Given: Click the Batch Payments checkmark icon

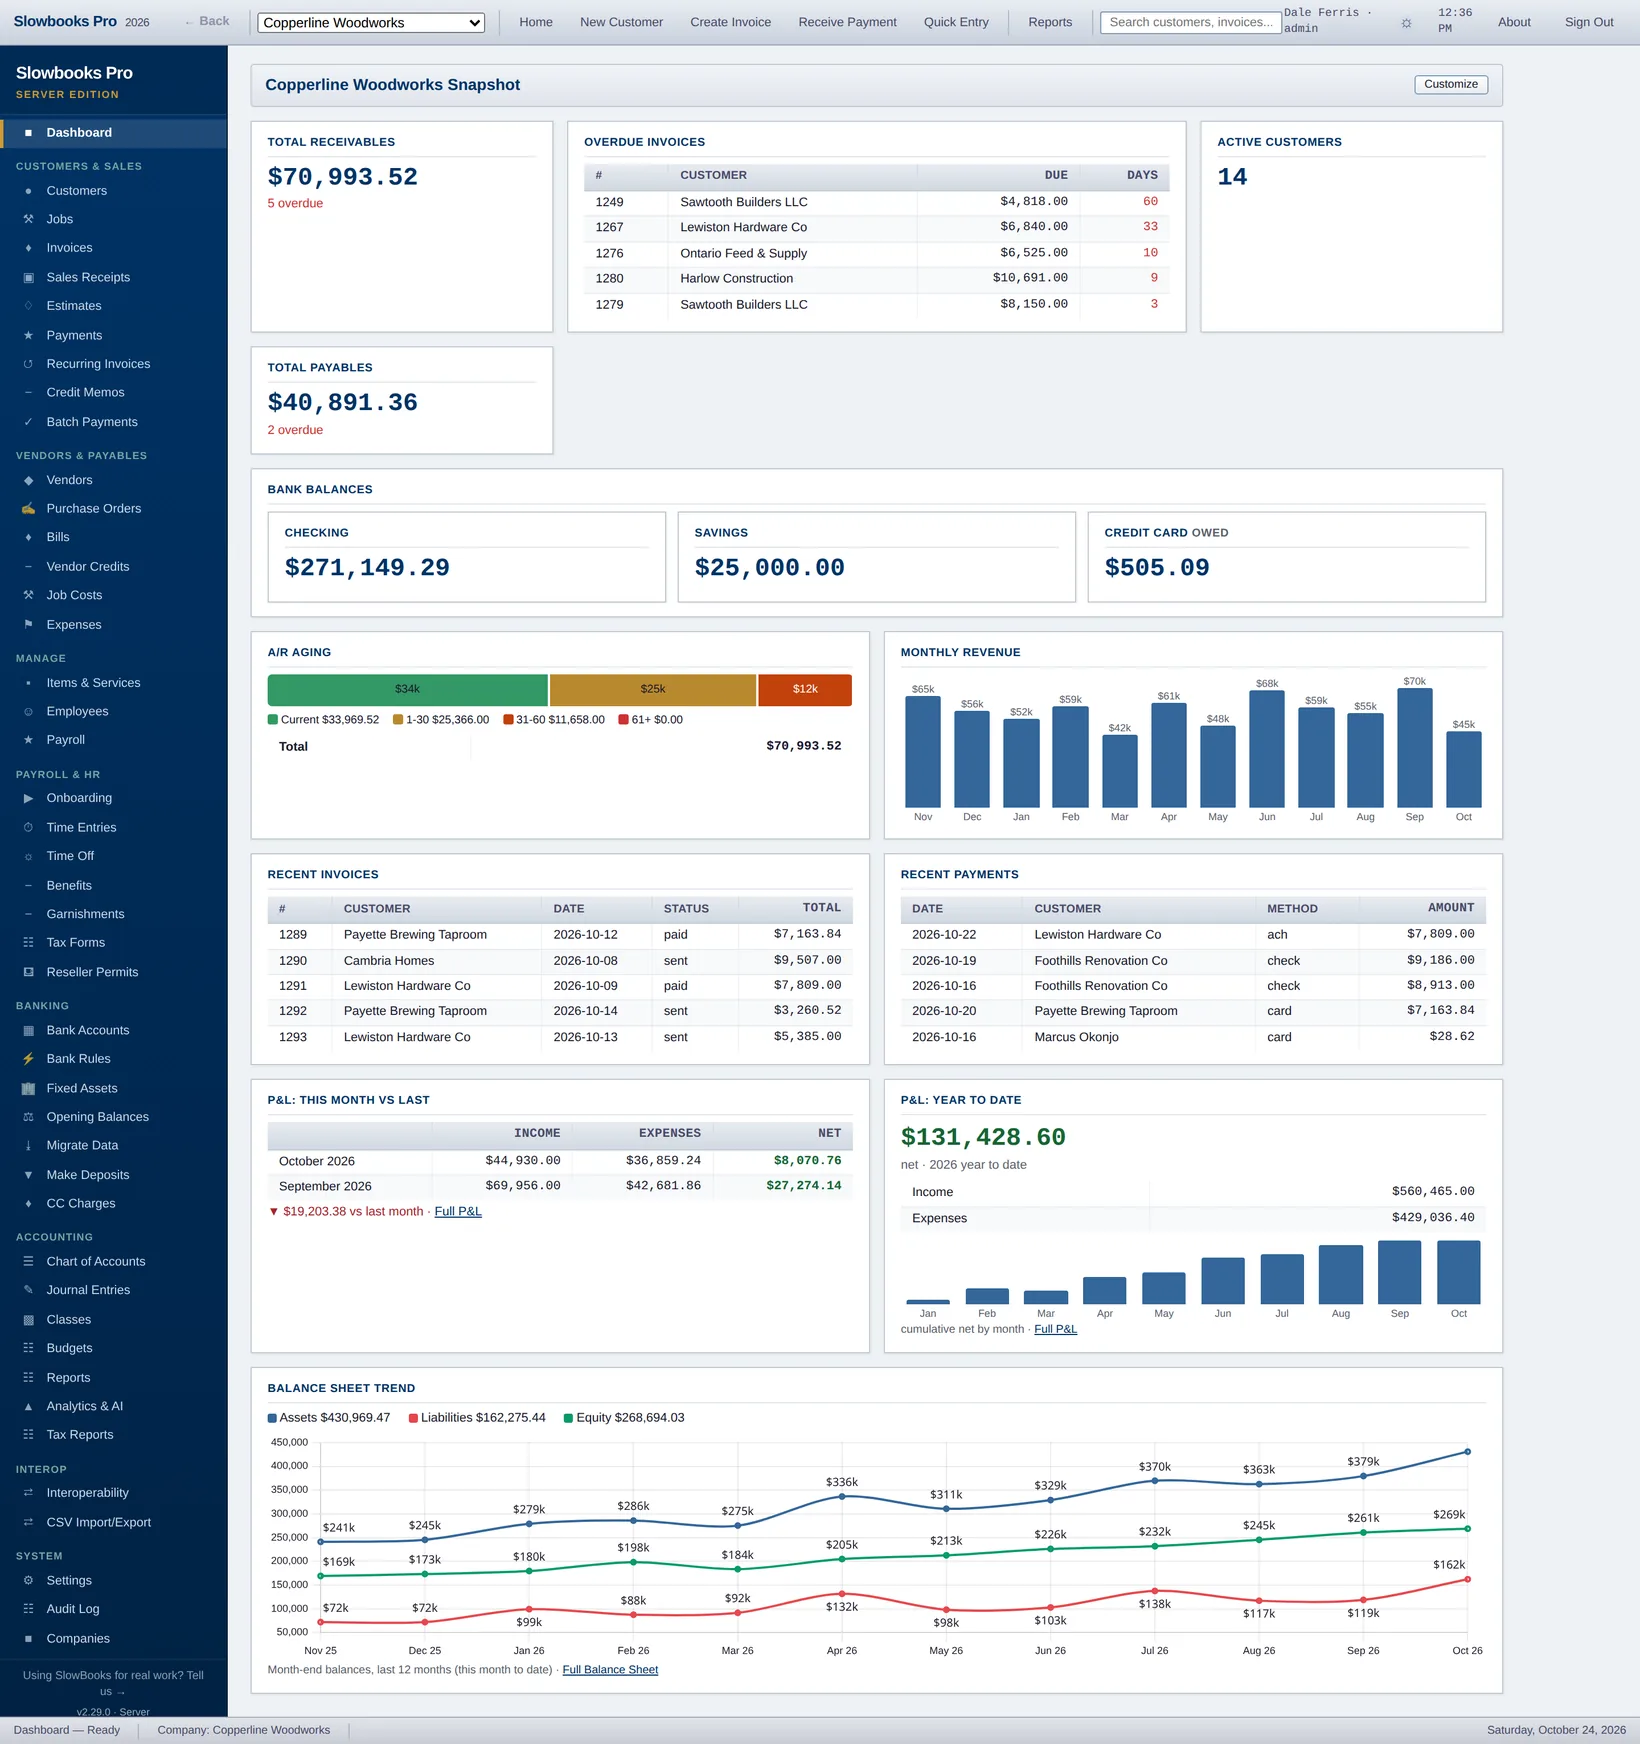Looking at the screenshot, I should click(x=28, y=422).
